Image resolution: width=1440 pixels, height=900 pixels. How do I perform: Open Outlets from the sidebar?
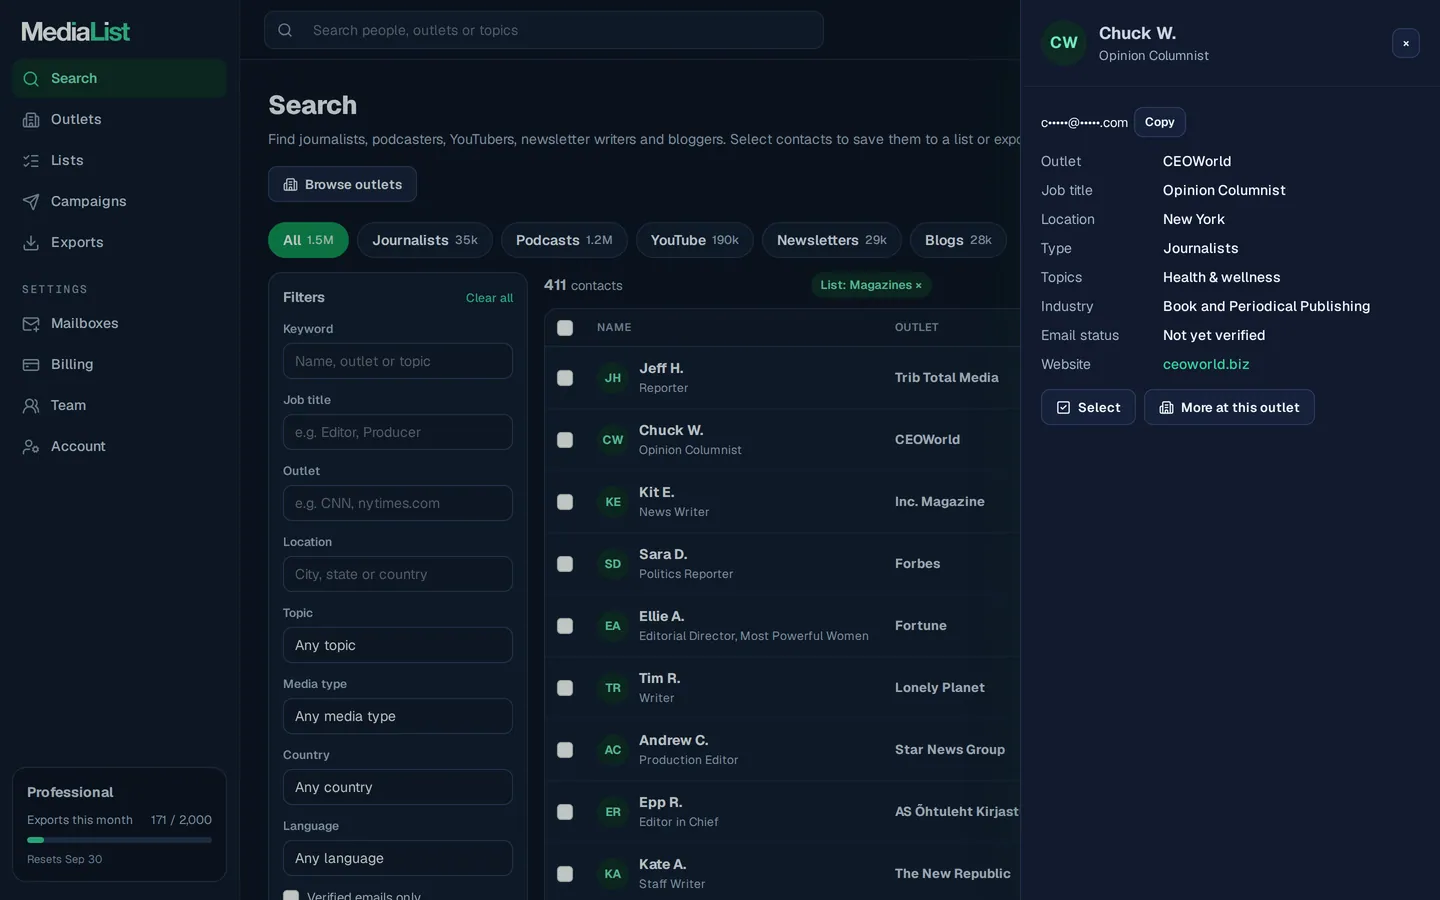click(119, 119)
